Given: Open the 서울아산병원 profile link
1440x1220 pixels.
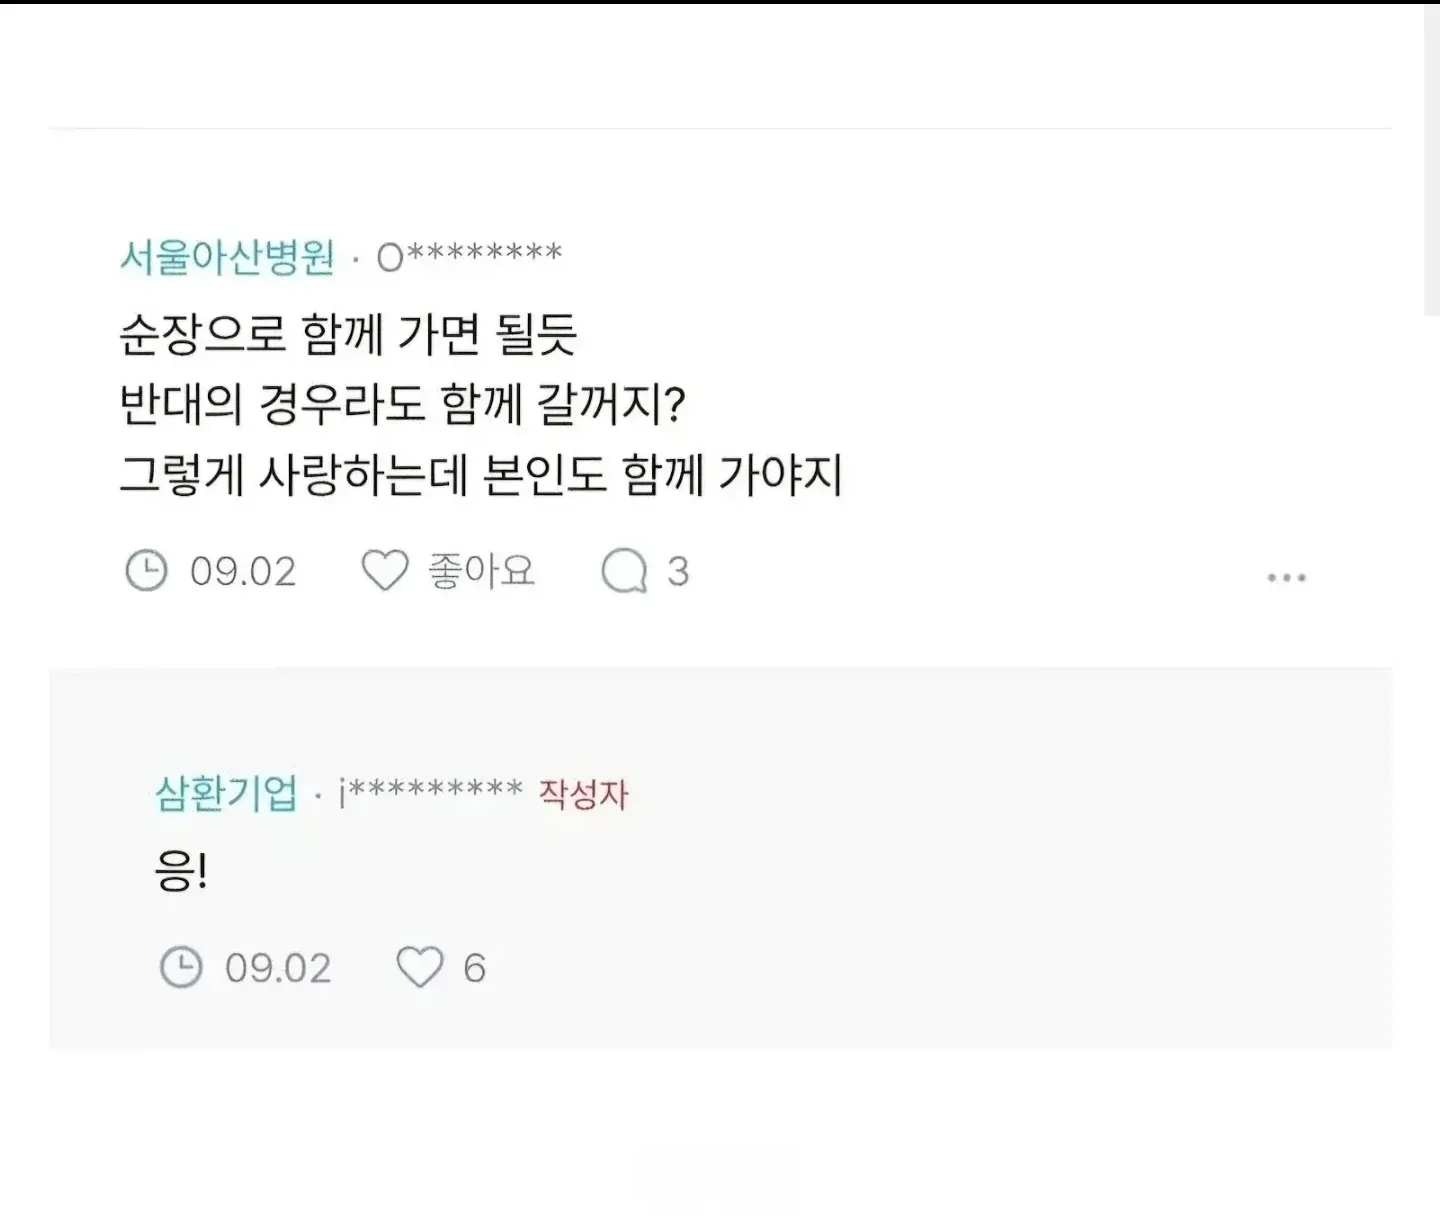Looking at the screenshot, I should [x=228, y=256].
